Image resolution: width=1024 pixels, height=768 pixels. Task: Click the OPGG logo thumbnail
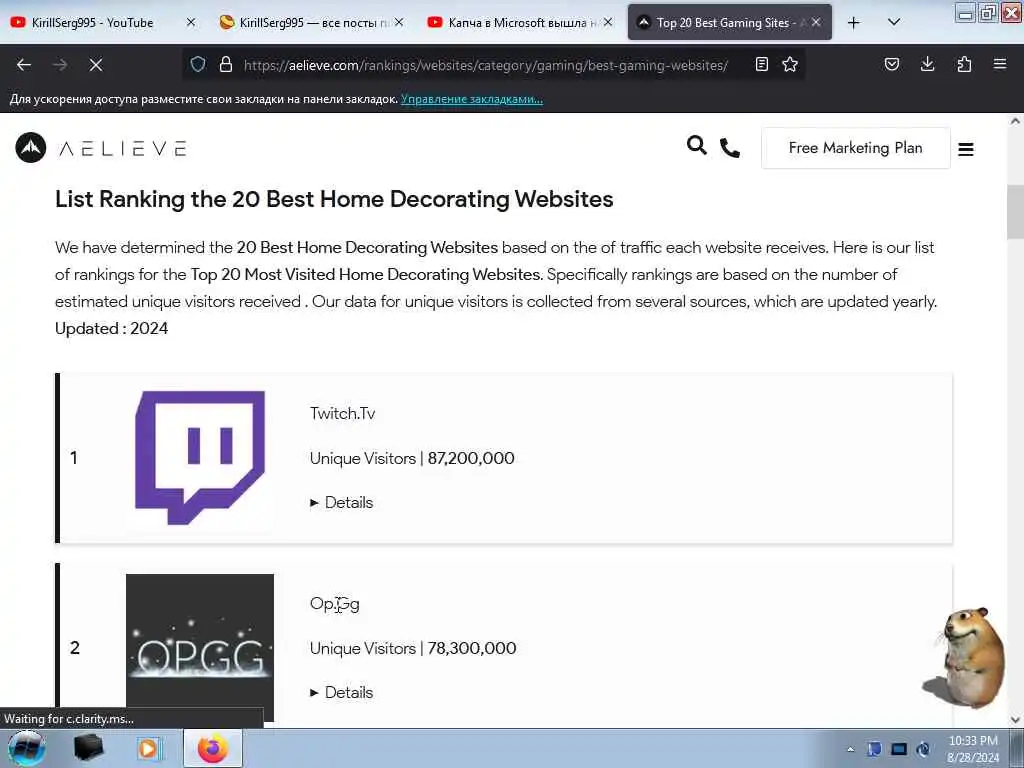(x=200, y=648)
